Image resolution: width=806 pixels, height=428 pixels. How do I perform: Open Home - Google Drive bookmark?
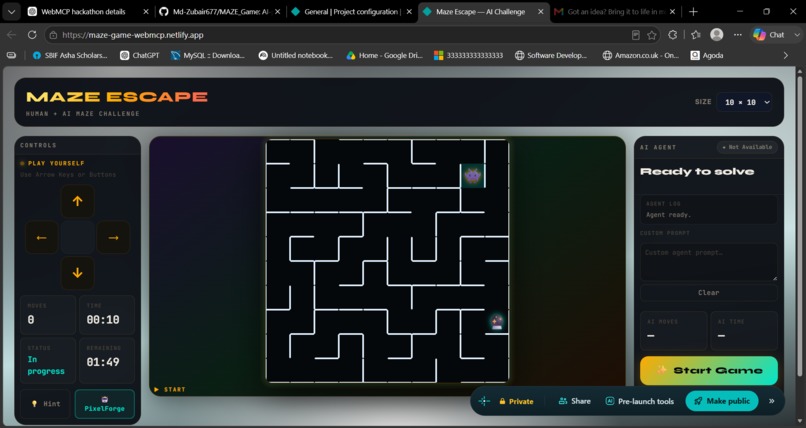coord(384,55)
